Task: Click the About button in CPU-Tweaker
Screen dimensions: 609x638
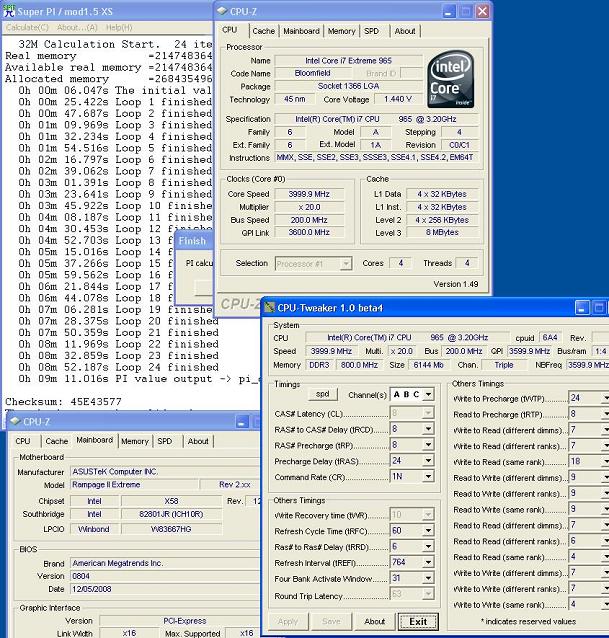Action: (x=374, y=621)
